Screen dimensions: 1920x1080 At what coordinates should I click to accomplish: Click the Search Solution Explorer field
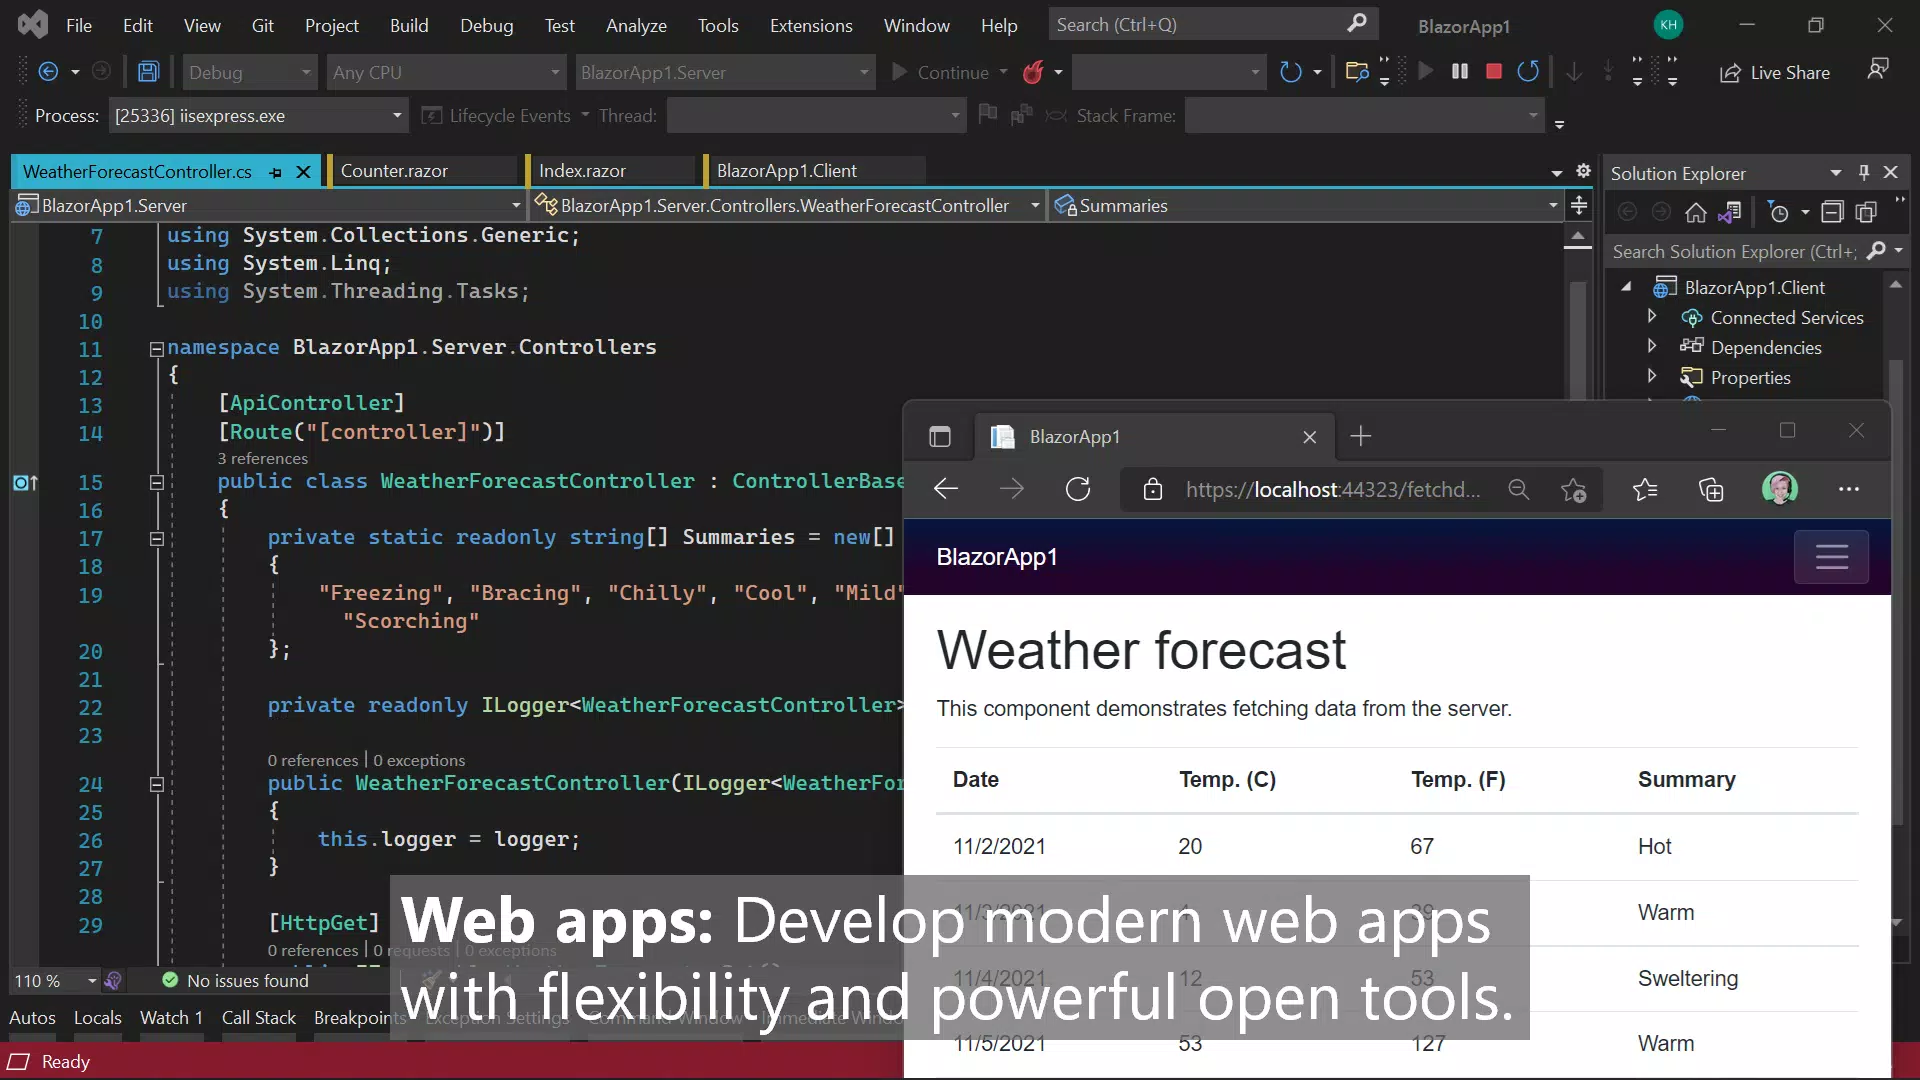point(1735,251)
